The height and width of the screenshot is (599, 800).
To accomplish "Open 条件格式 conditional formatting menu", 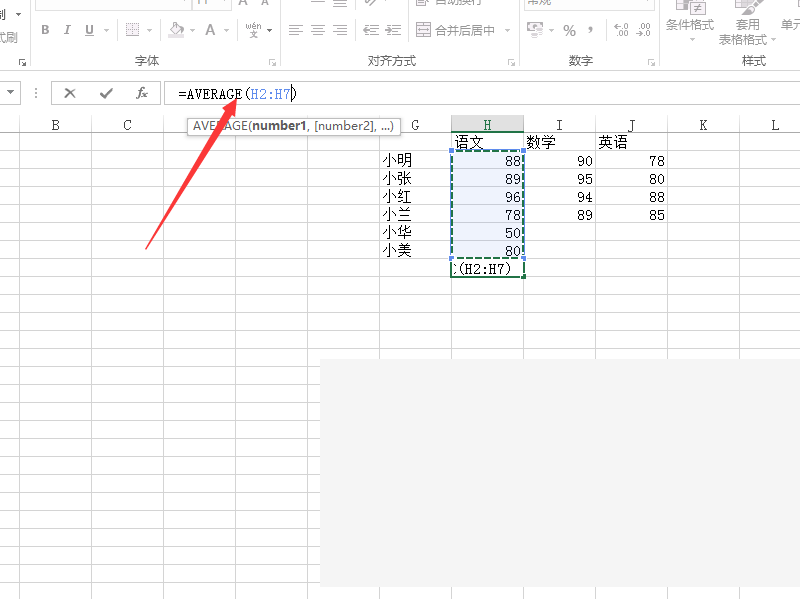I will pyautogui.click(x=690, y=21).
